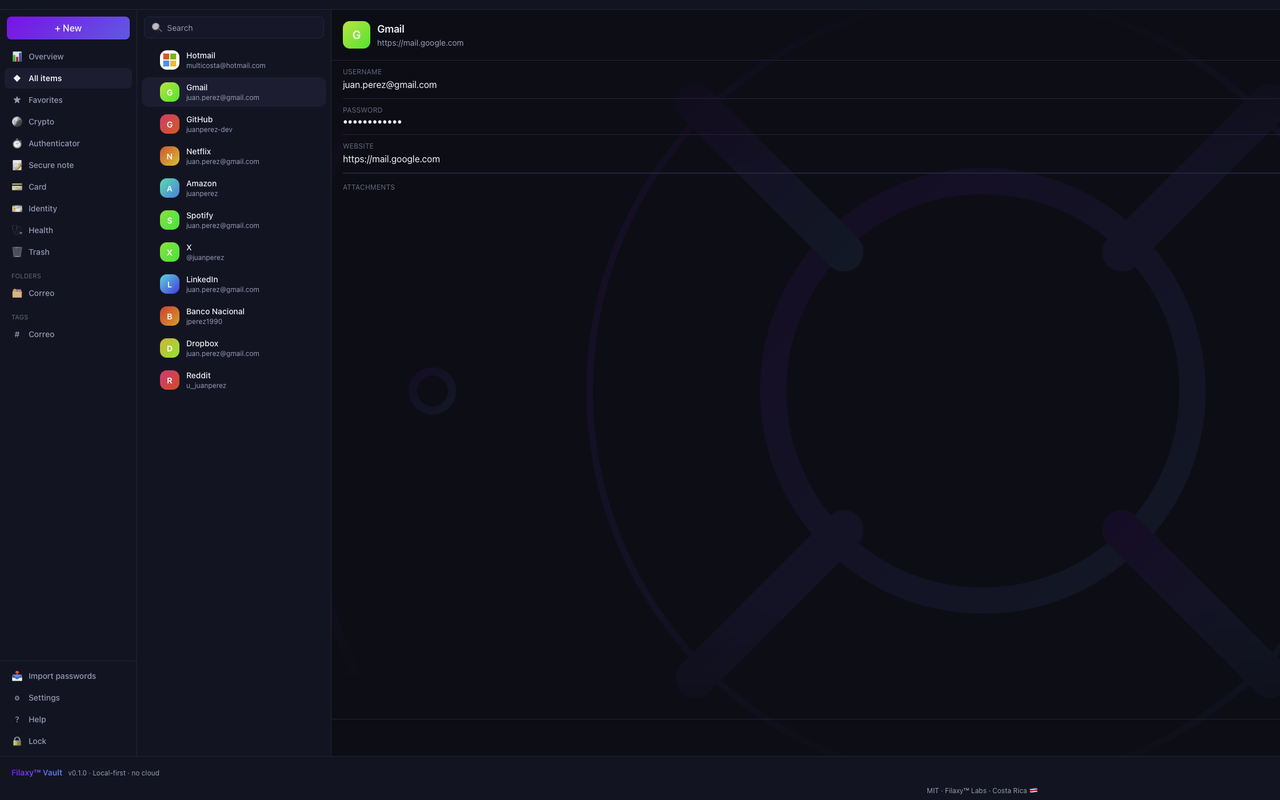Click the Crypto coin icon
Screen dimensions: 1280x800
coord(17,122)
